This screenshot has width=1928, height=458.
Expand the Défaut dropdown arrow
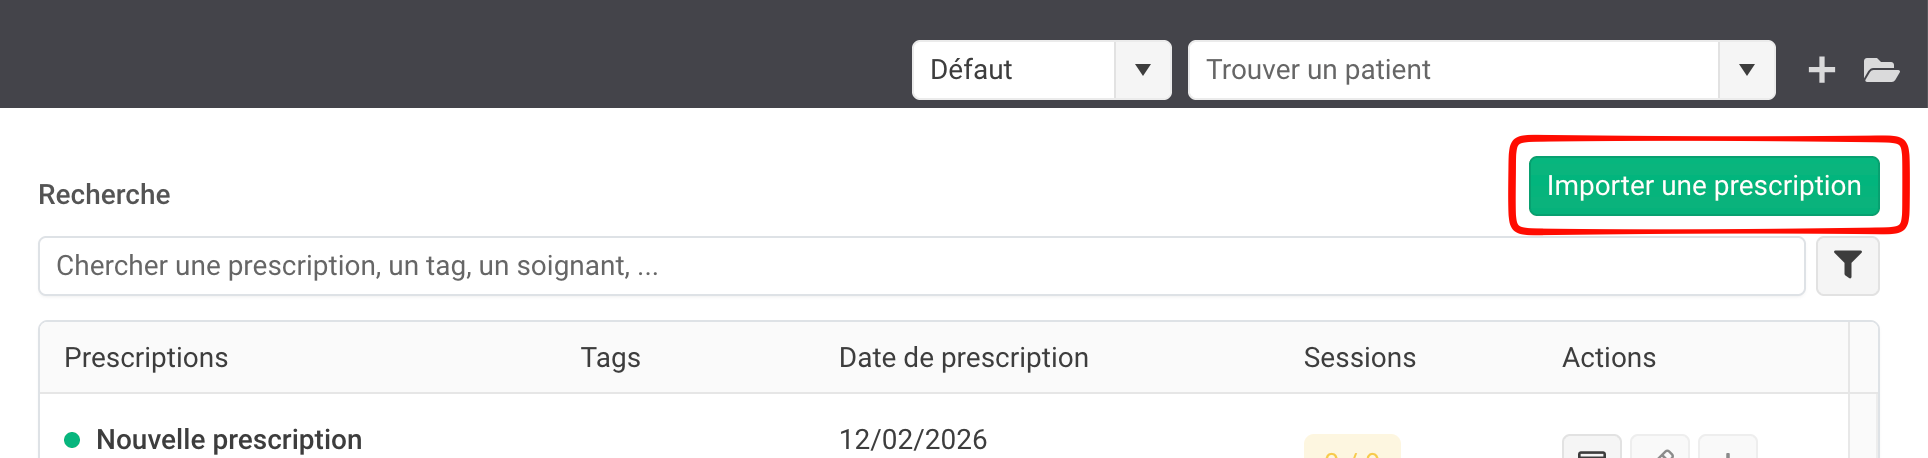[x=1143, y=70]
